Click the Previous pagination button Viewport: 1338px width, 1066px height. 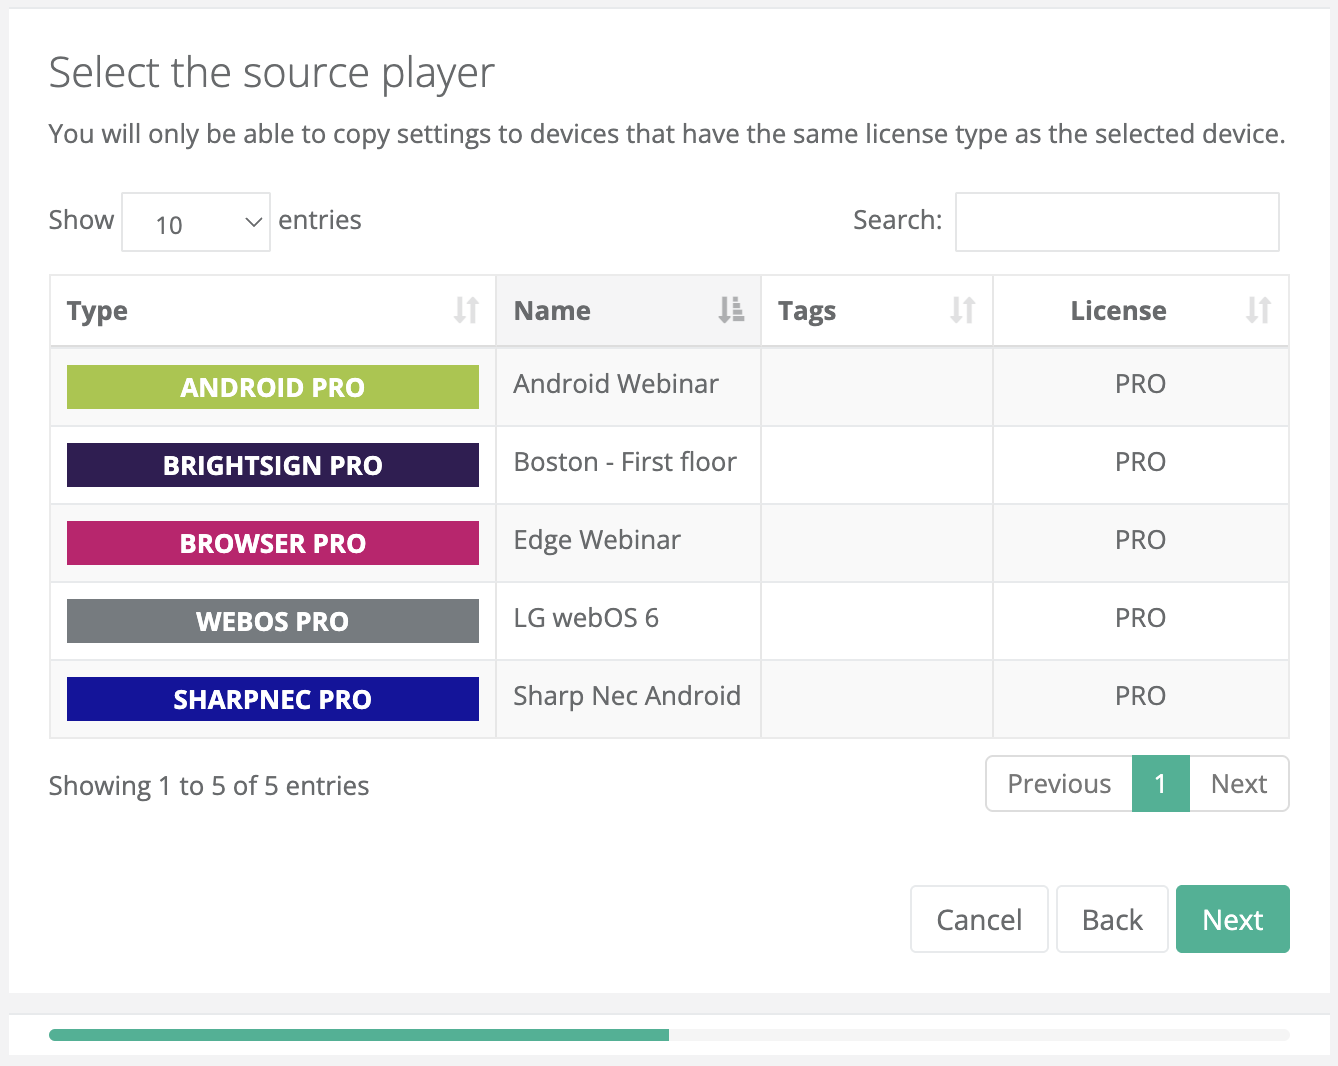click(1058, 784)
